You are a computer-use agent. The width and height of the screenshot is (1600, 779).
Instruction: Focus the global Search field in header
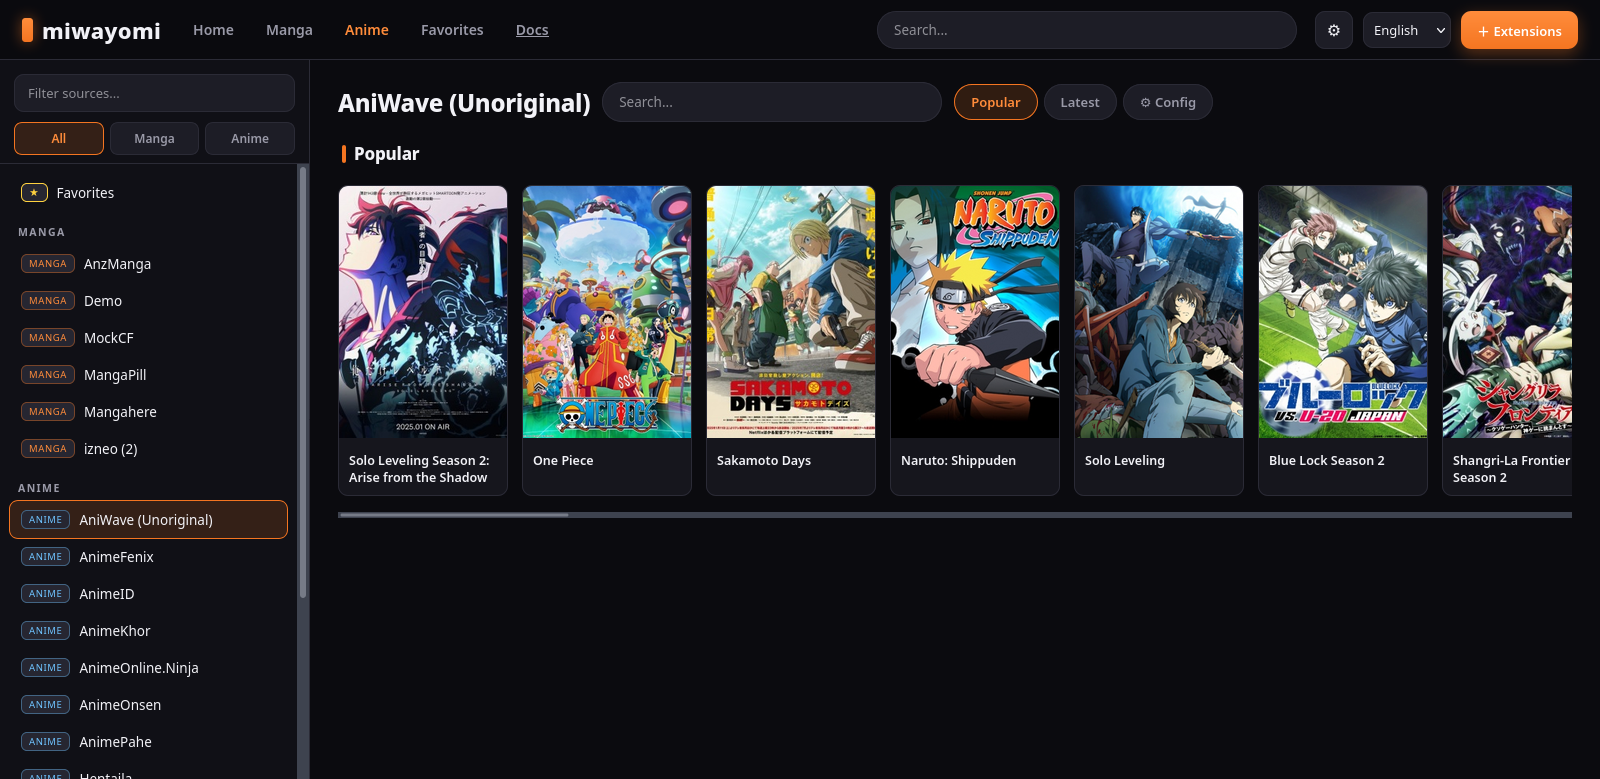(x=1087, y=30)
